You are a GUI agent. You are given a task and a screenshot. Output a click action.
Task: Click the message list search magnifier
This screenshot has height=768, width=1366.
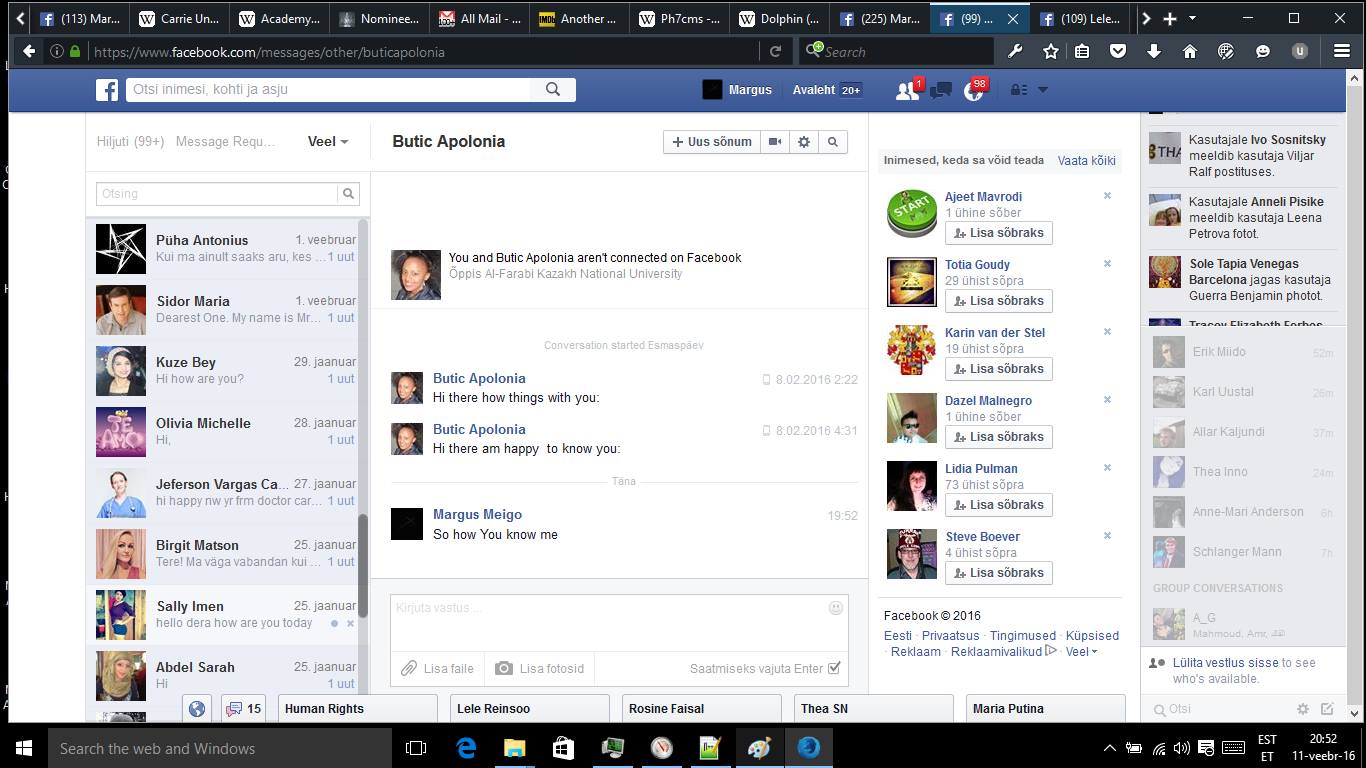coord(348,194)
